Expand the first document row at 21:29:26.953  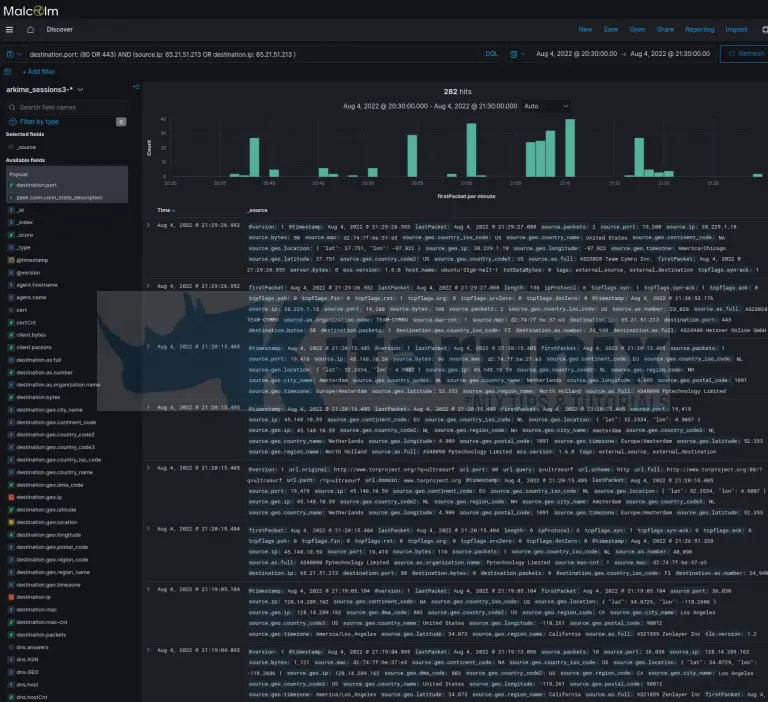point(149,227)
